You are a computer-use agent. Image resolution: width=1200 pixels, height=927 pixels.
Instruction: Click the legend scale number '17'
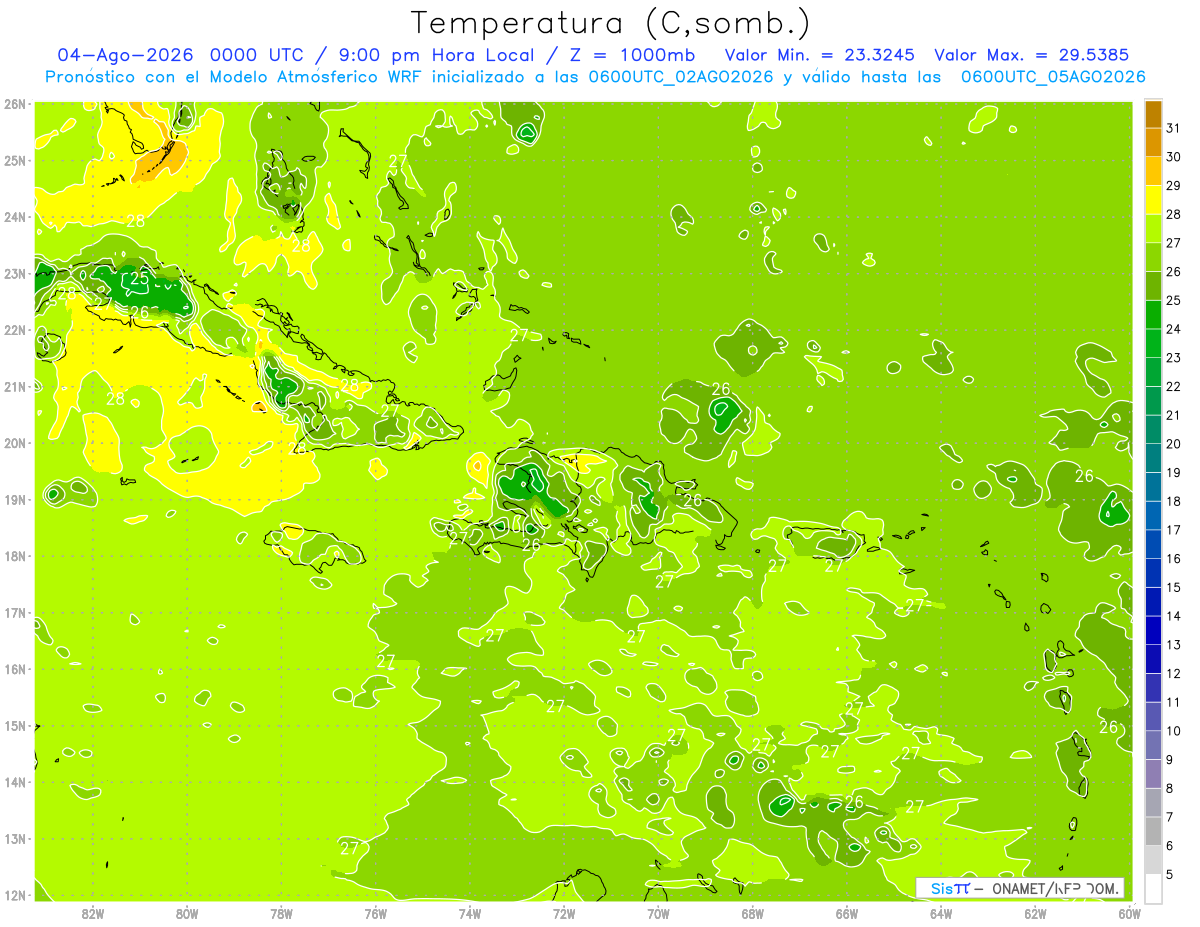coord(1174,530)
